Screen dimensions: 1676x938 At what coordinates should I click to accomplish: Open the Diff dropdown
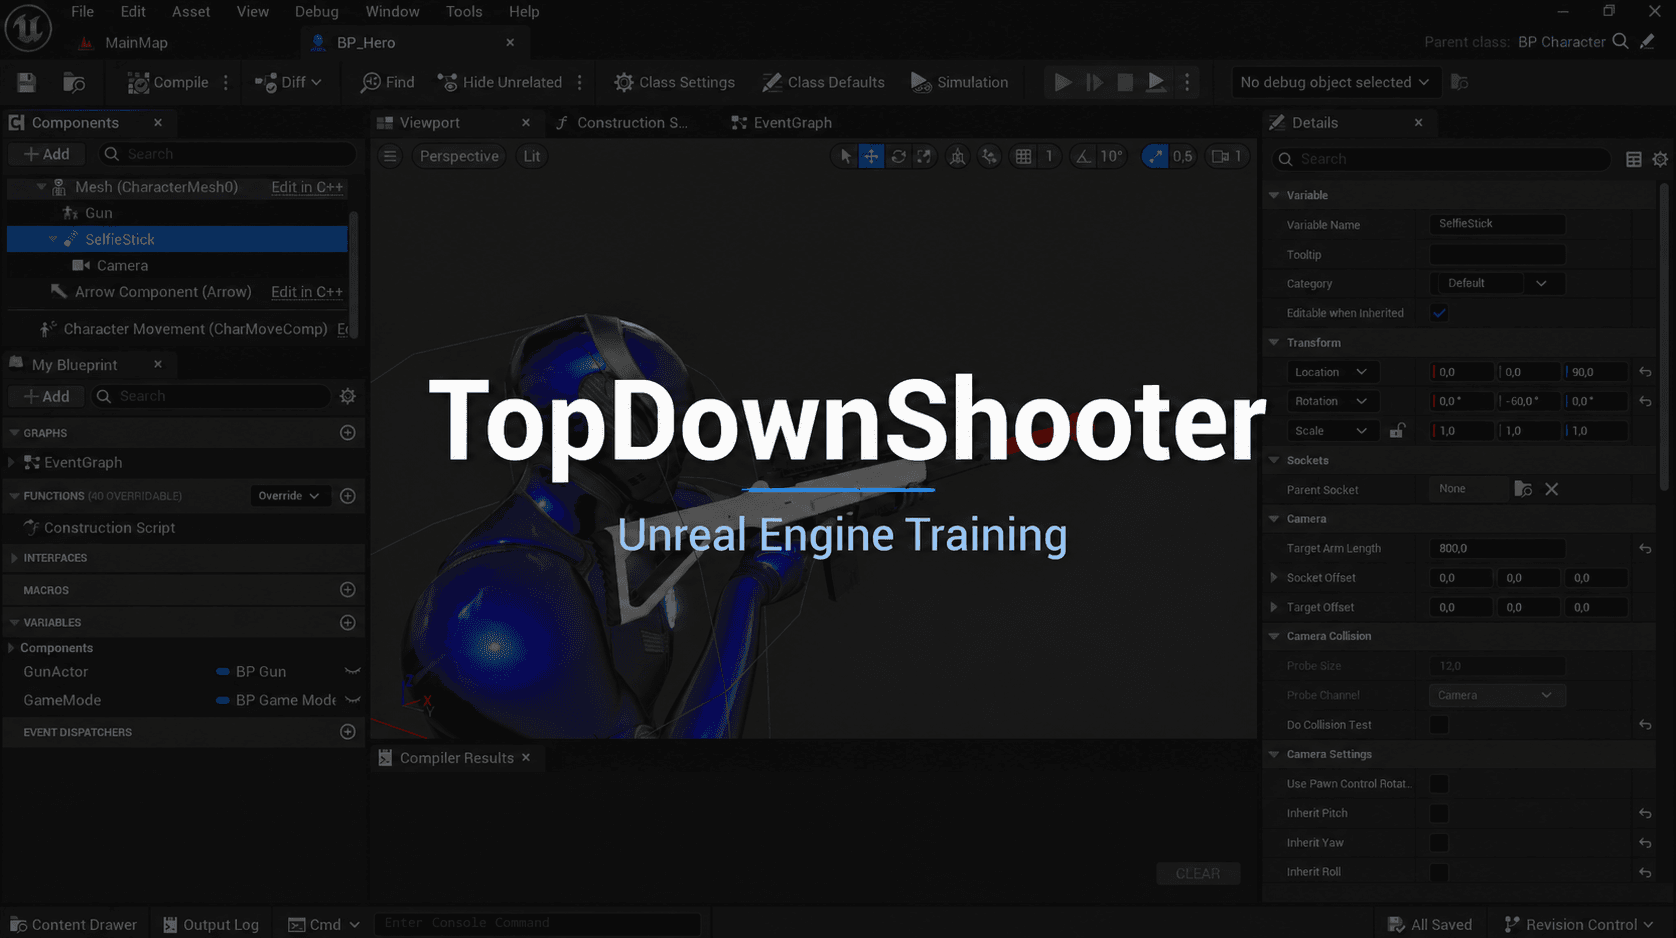(x=288, y=82)
